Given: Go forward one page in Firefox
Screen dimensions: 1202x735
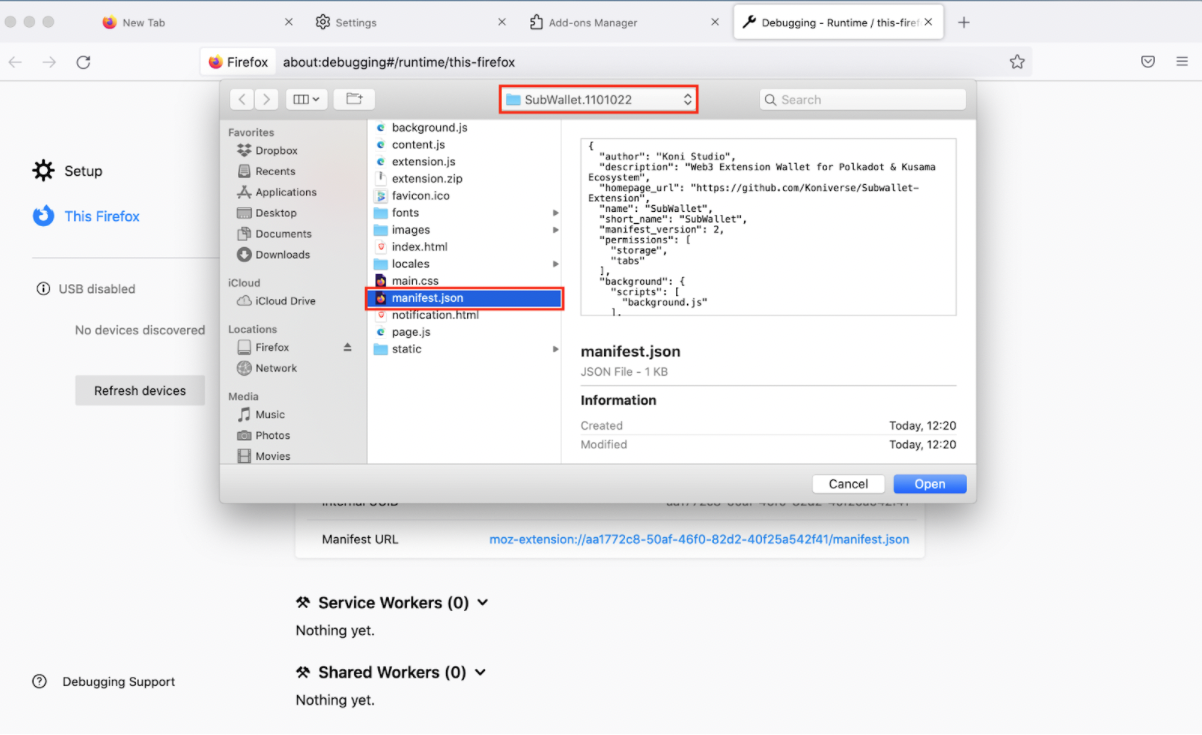Looking at the screenshot, I should (x=49, y=62).
